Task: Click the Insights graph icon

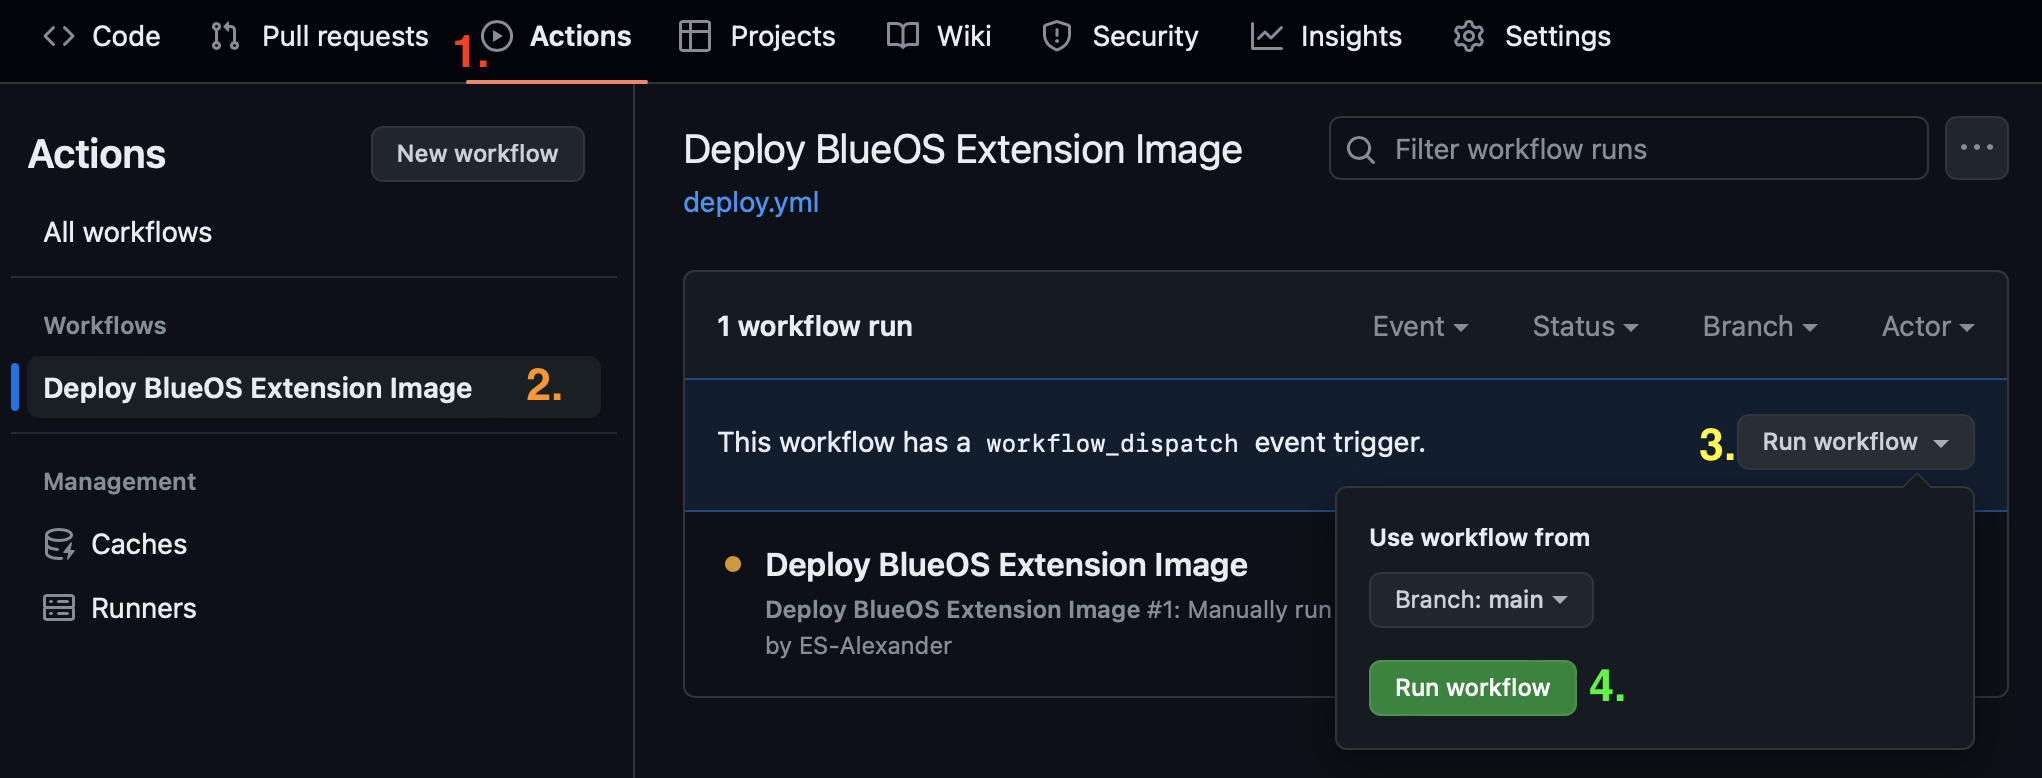Action: pos(1267,36)
